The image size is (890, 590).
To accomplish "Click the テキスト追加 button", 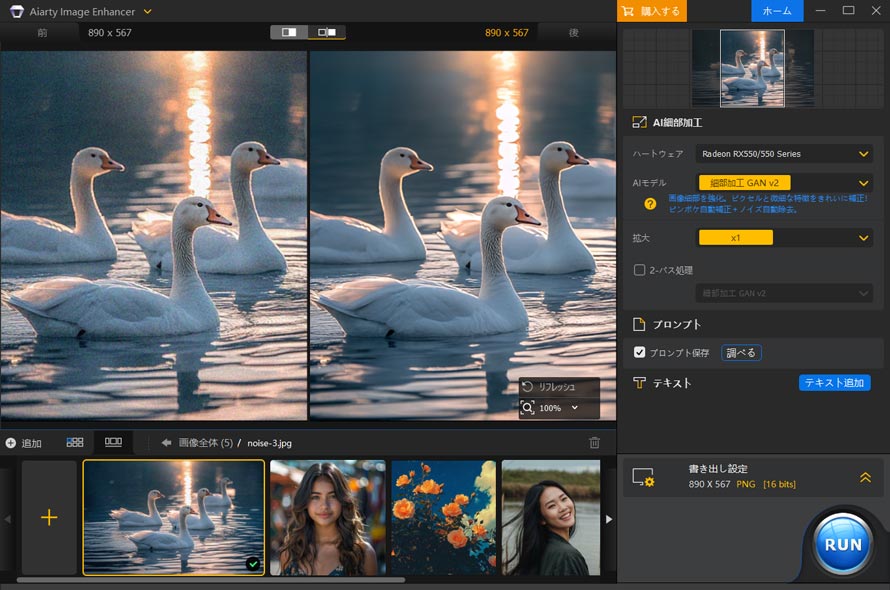I will (x=834, y=382).
